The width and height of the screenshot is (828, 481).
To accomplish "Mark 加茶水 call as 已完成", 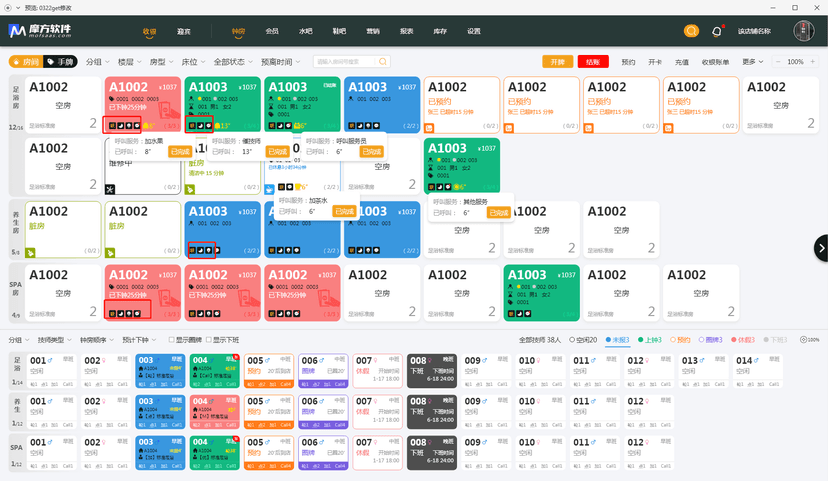I will (344, 211).
